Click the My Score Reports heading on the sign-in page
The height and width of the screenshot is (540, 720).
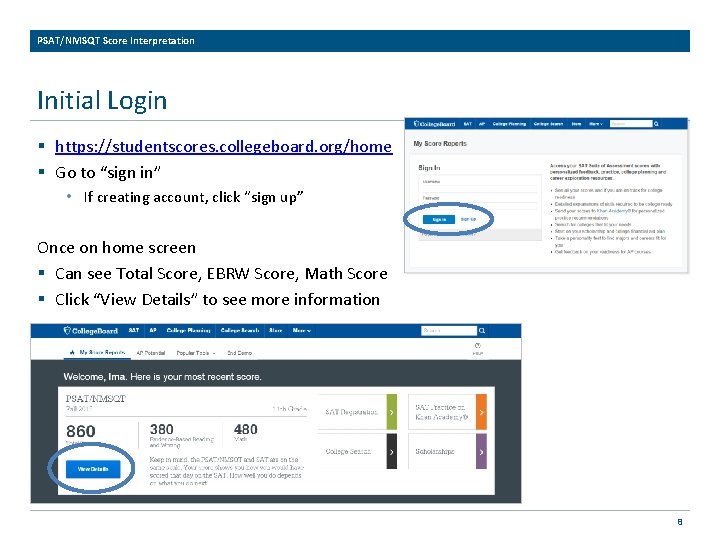440,144
